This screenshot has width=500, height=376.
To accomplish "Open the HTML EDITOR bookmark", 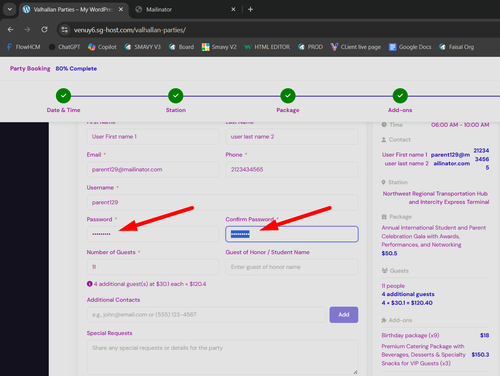I will click(267, 47).
